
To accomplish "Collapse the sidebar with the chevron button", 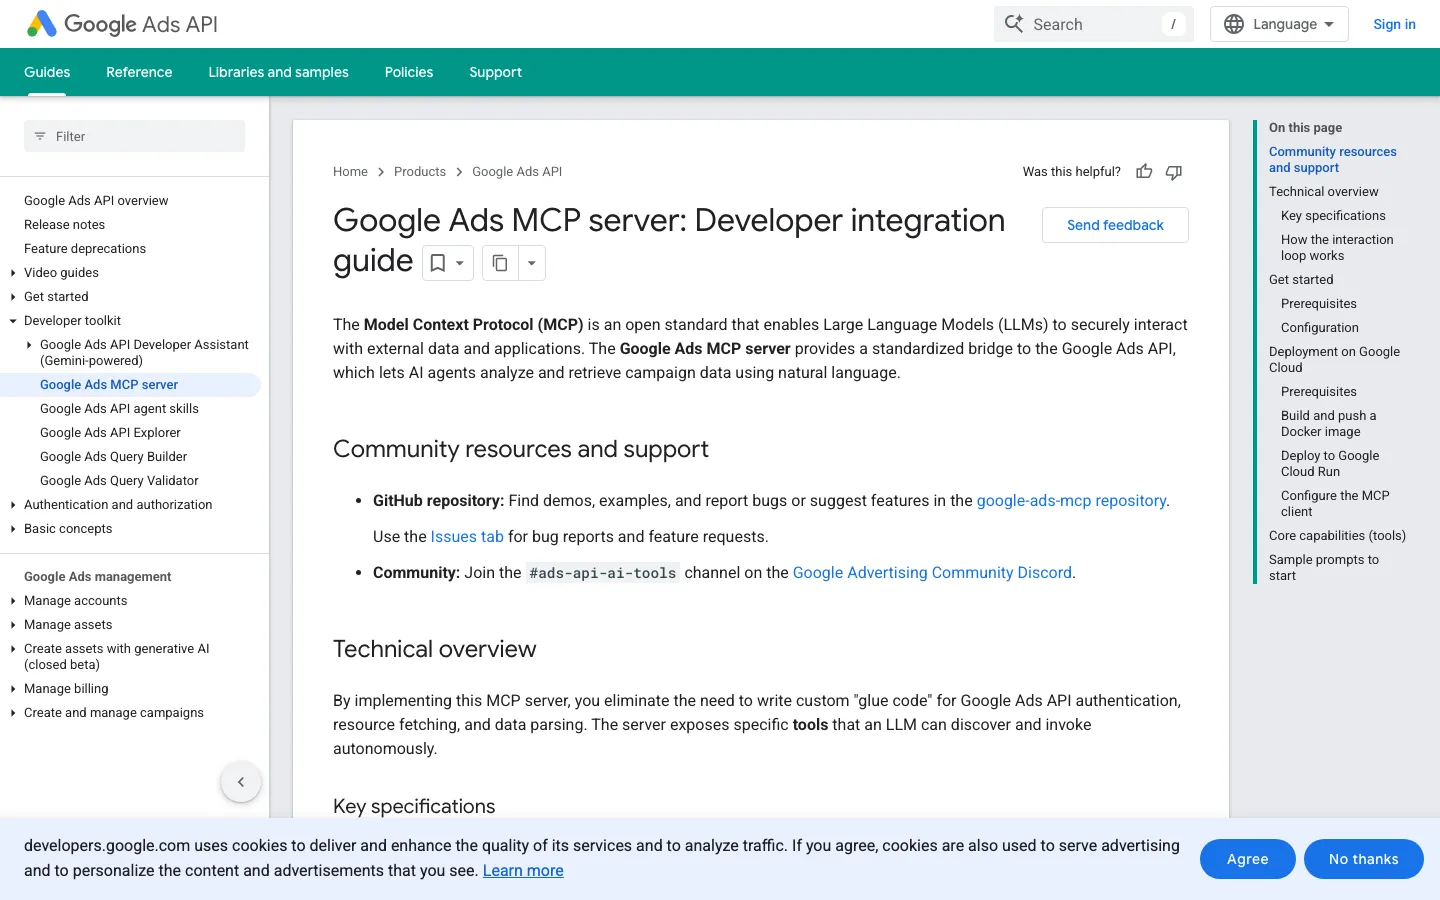I will pos(241,782).
